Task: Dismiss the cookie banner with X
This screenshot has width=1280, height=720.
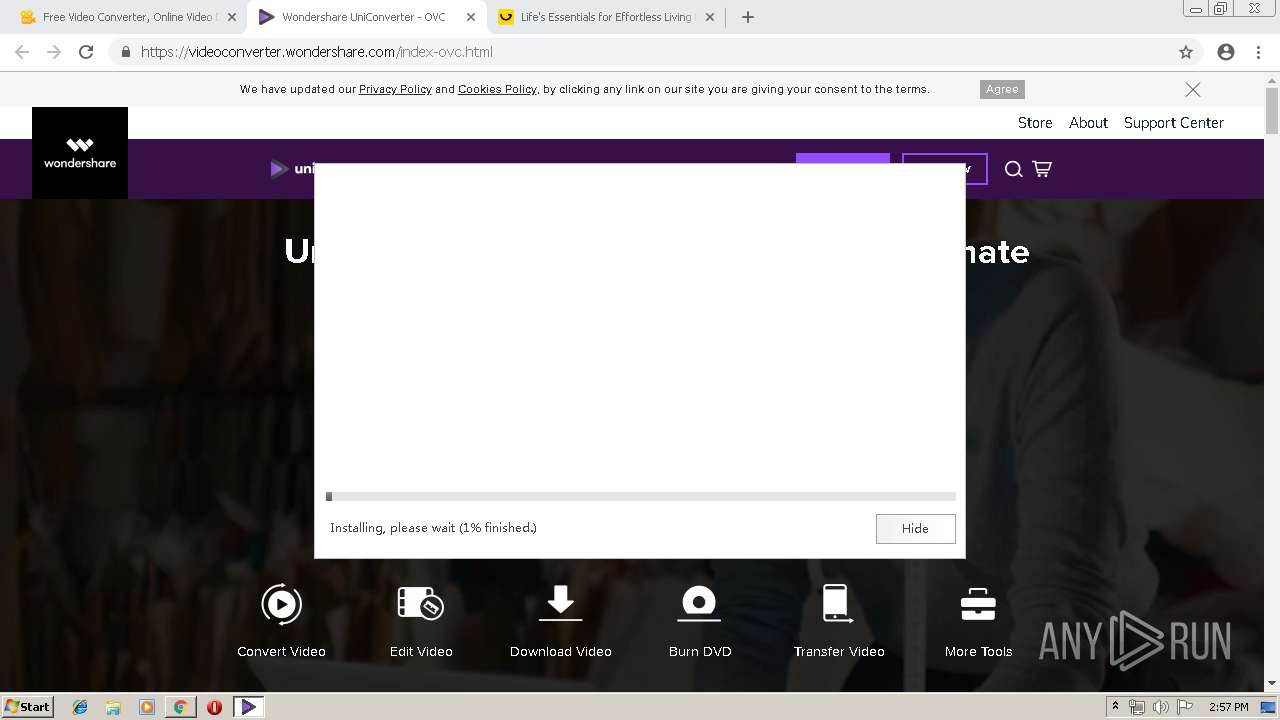Action: coord(1193,89)
